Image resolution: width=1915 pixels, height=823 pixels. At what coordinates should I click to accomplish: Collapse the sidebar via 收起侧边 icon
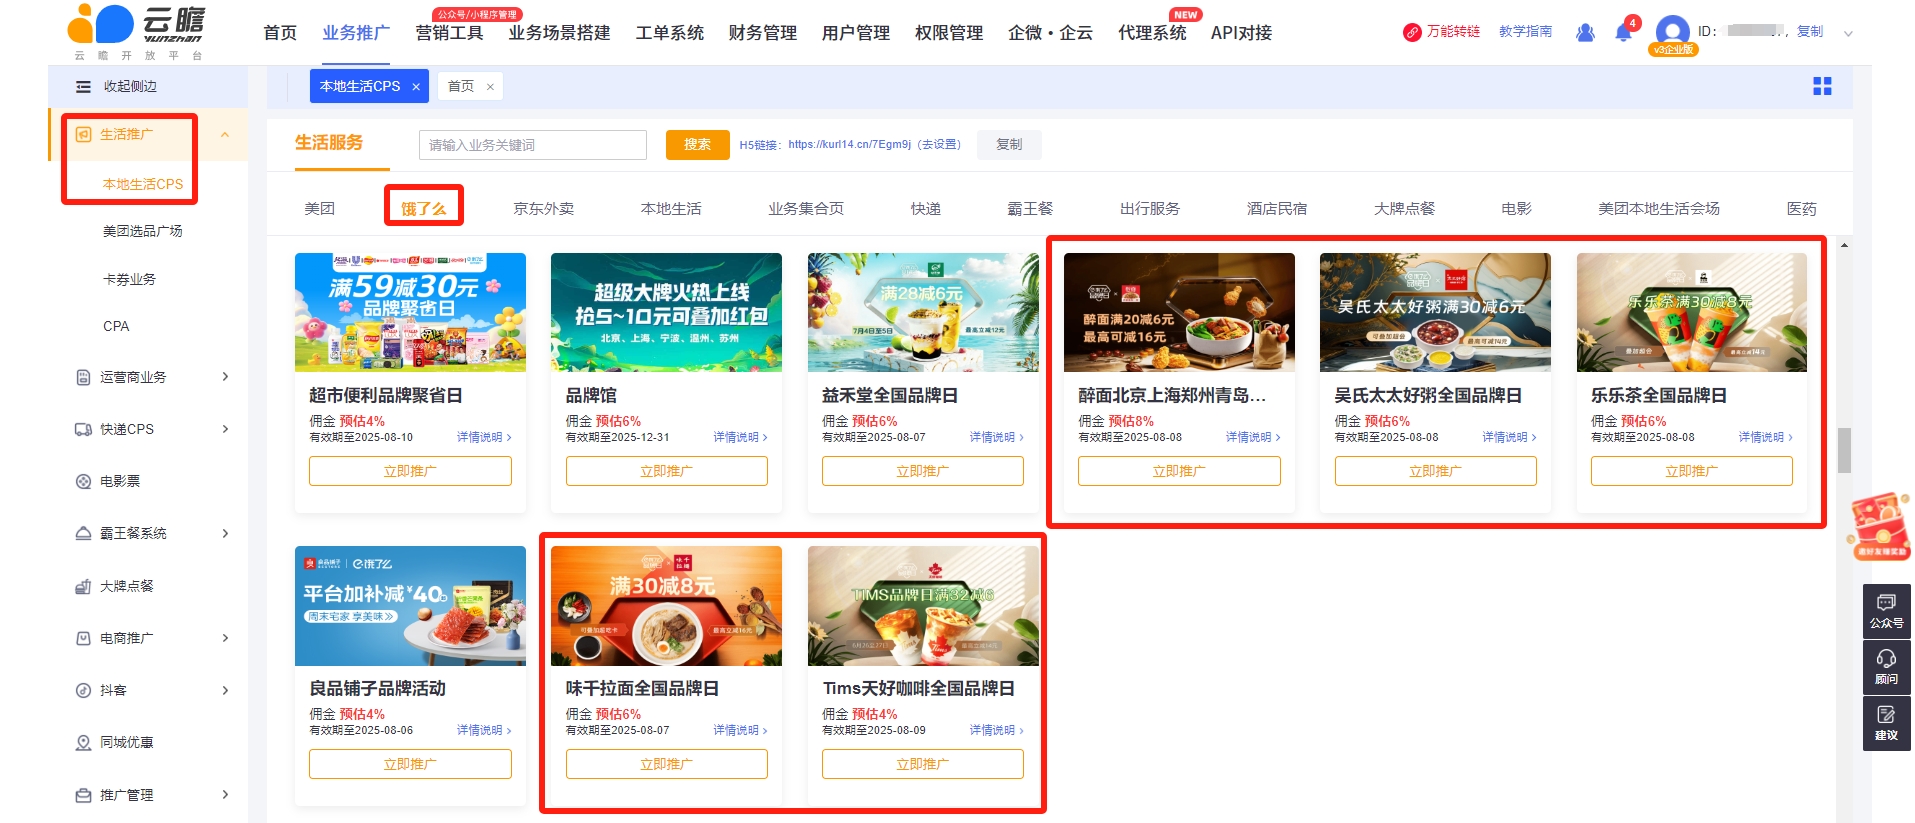click(84, 87)
